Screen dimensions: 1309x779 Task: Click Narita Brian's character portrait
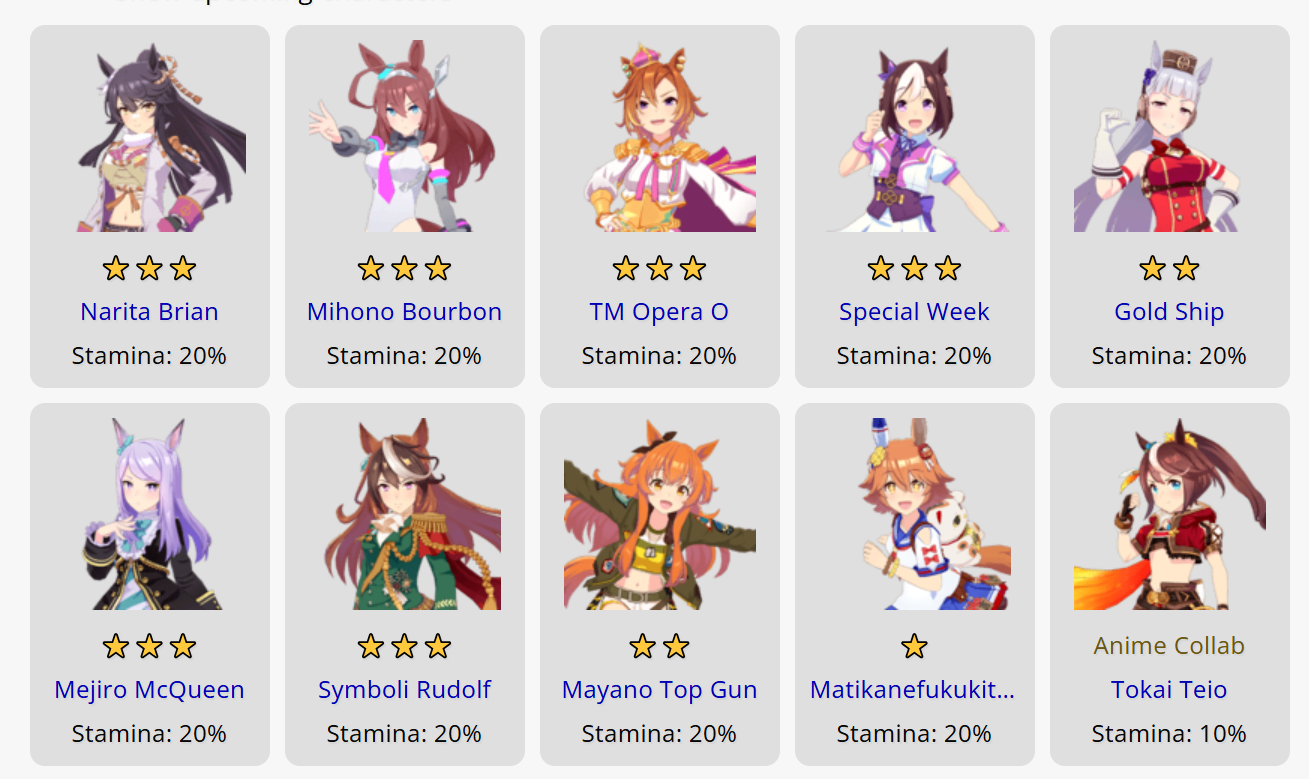(x=150, y=136)
